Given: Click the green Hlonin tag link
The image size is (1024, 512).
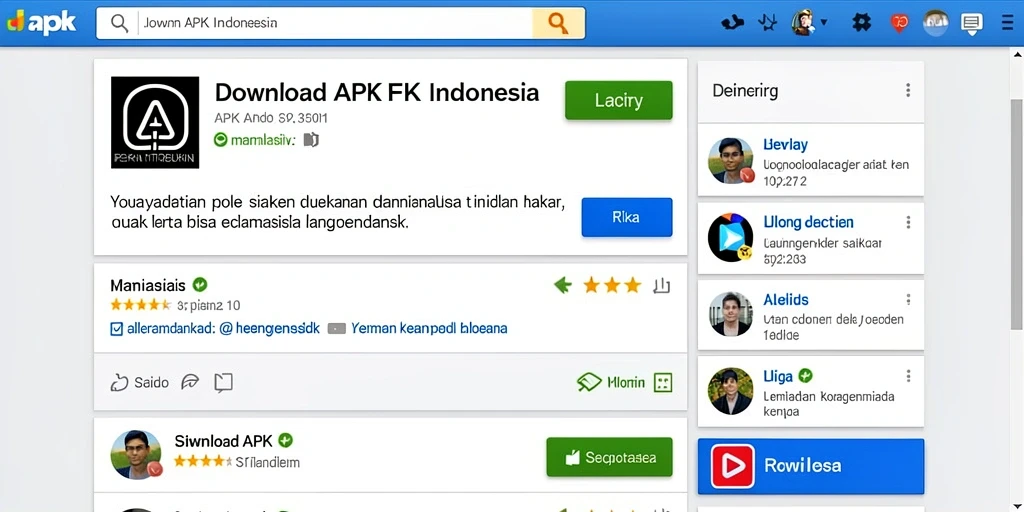Looking at the screenshot, I should point(612,383).
